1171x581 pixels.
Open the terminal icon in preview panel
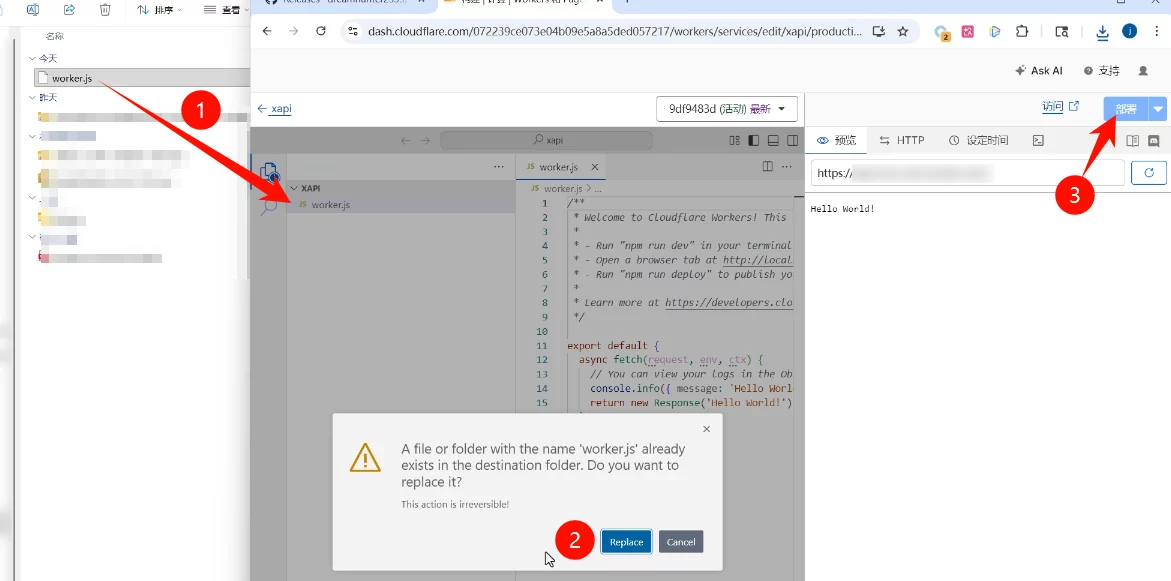[1038, 140]
